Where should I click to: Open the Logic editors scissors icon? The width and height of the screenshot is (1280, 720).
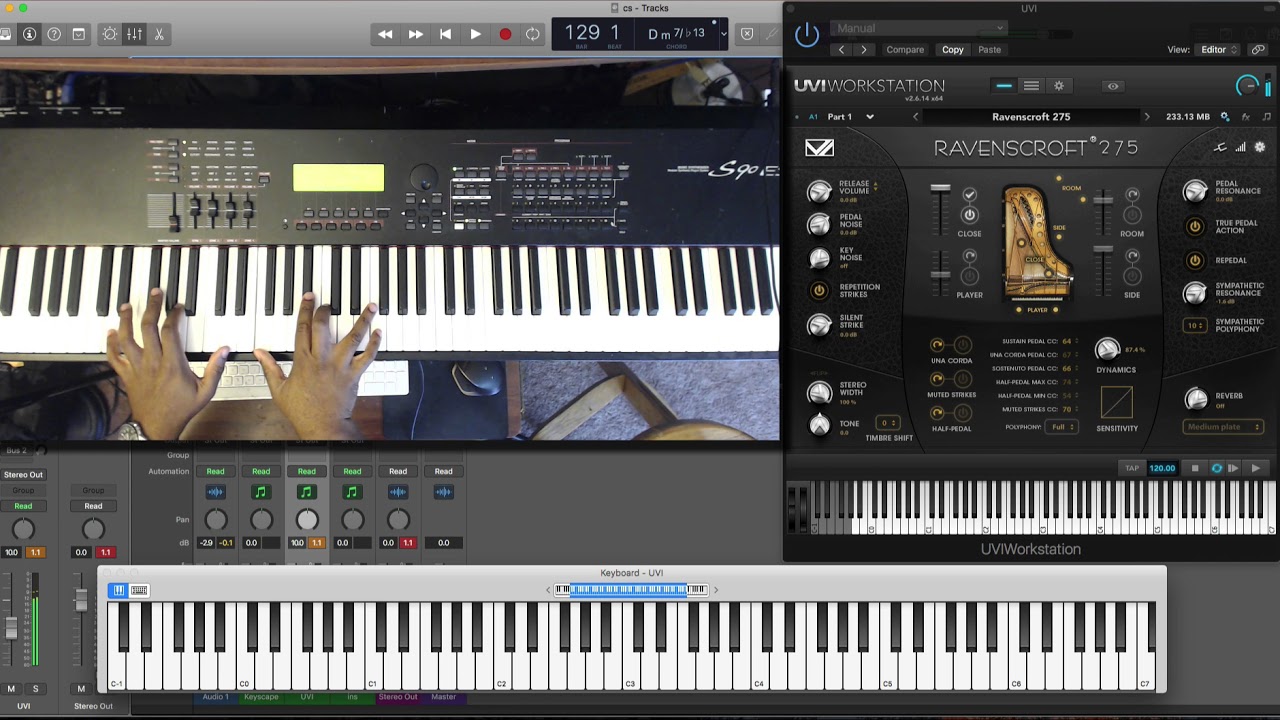[159, 34]
